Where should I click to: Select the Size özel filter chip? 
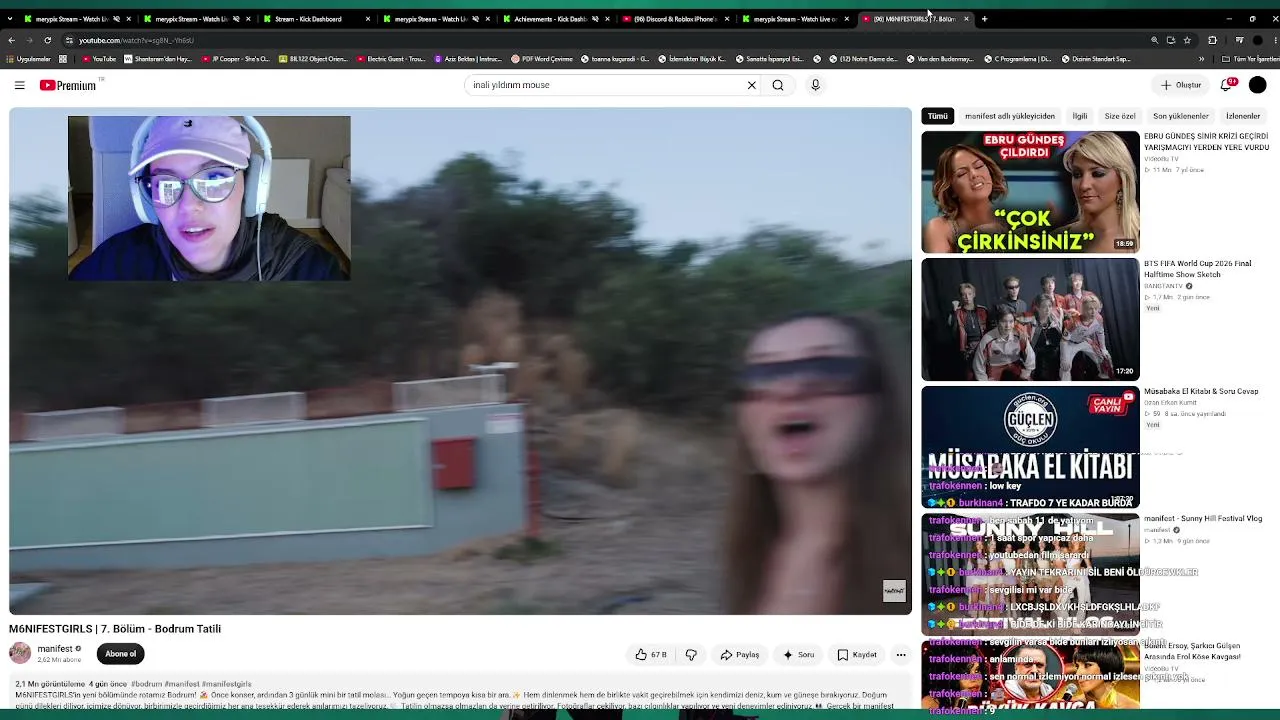[1120, 116]
